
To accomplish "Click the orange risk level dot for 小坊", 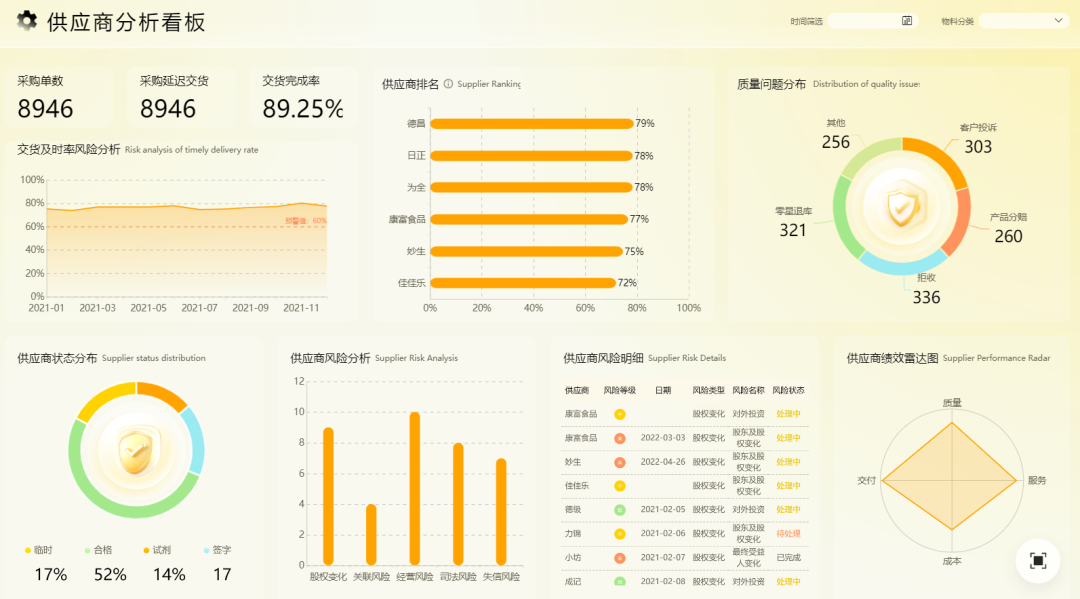I will click(x=620, y=558).
